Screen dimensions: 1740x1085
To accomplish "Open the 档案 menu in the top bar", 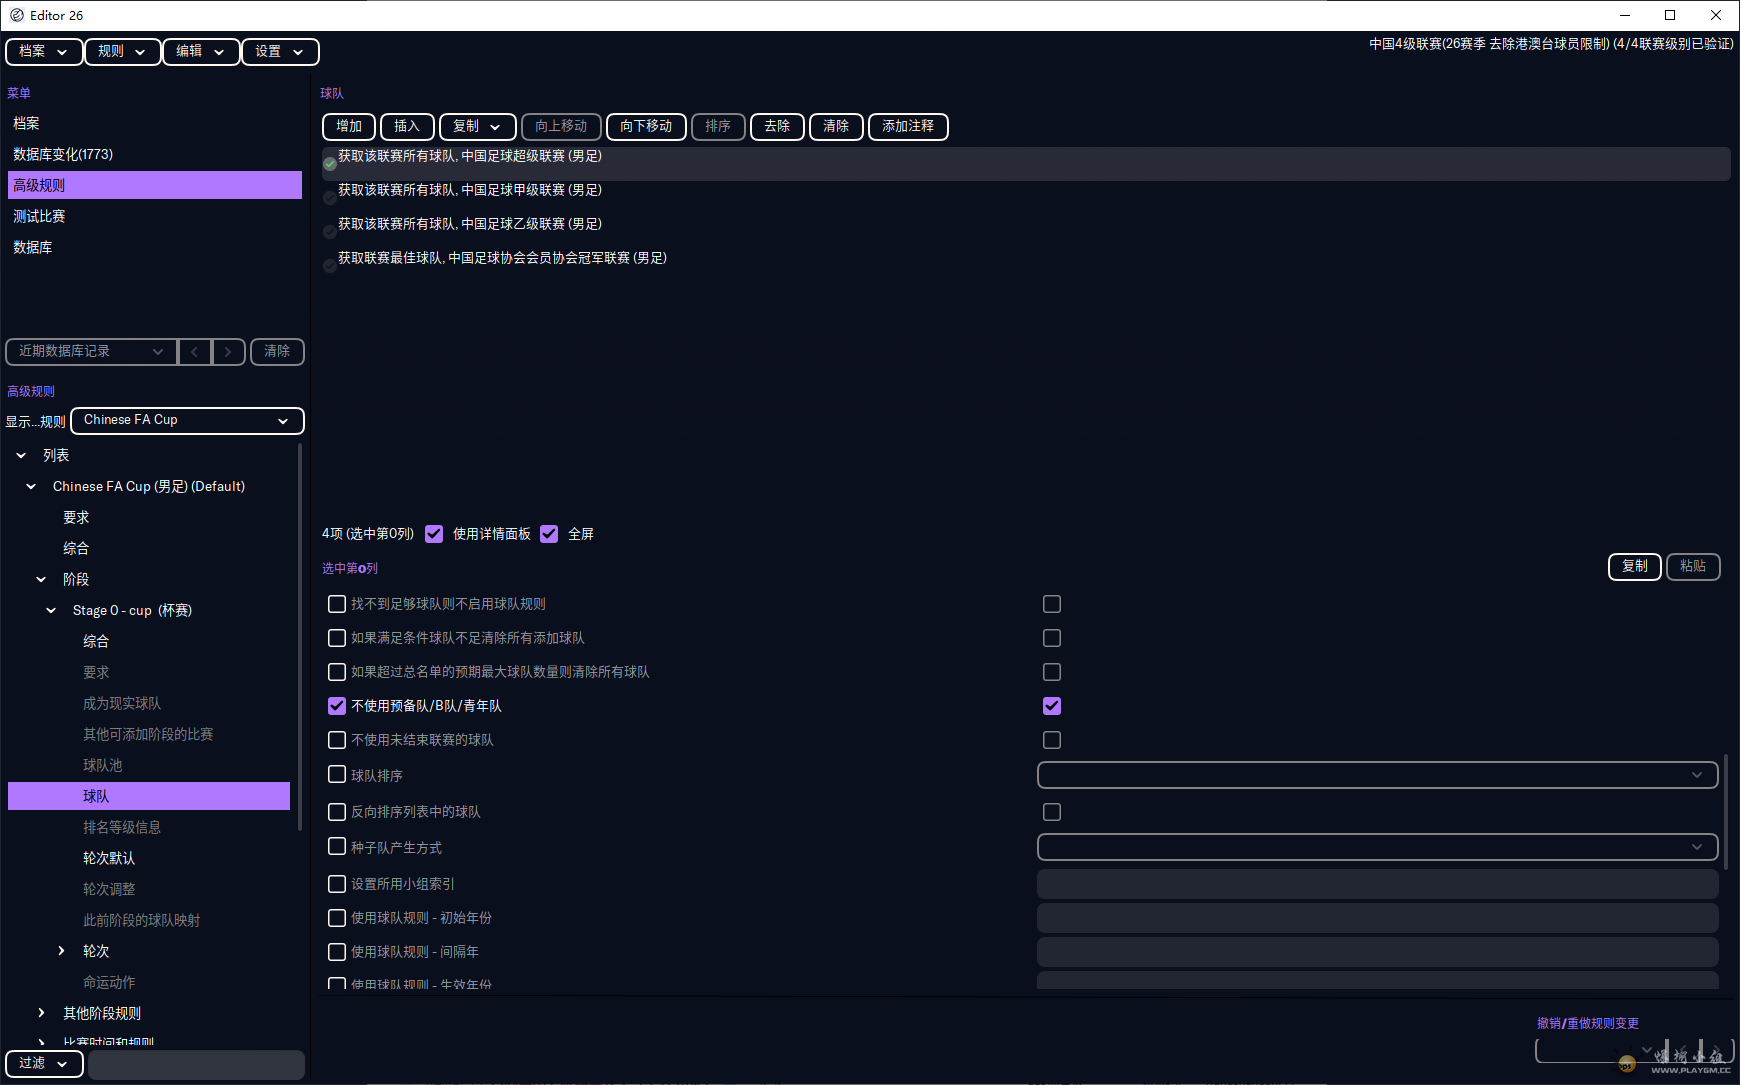I will (x=43, y=52).
